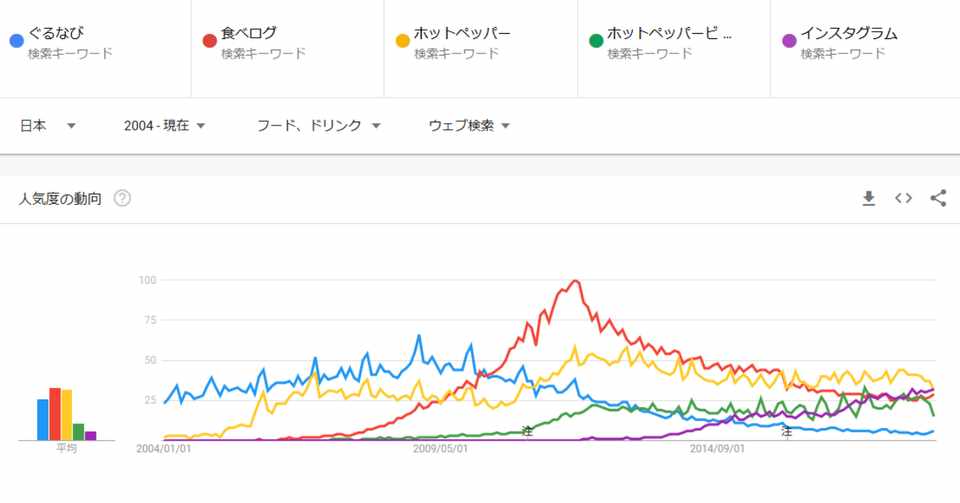960x503 pixels.
Task: Click the red line's peak at 100
Action: 575,281
